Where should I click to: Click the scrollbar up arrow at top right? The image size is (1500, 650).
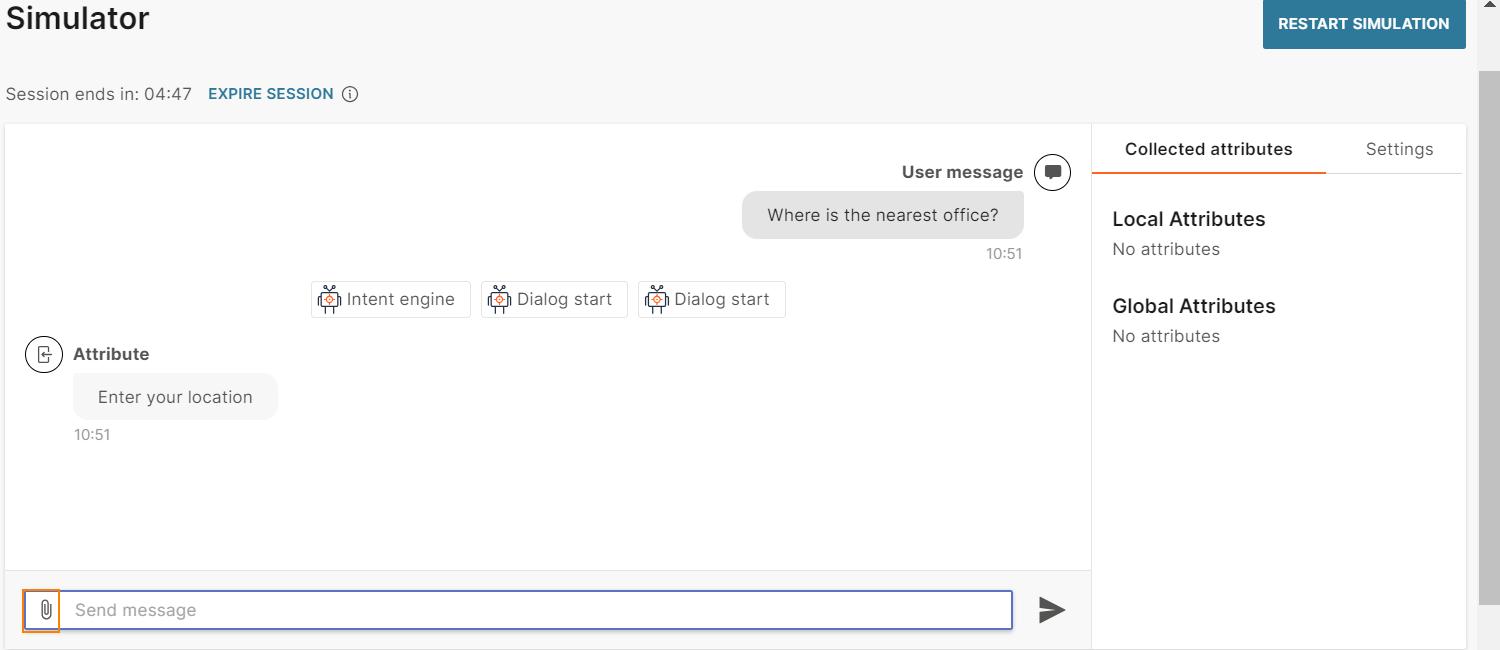(x=1488, y=6)
